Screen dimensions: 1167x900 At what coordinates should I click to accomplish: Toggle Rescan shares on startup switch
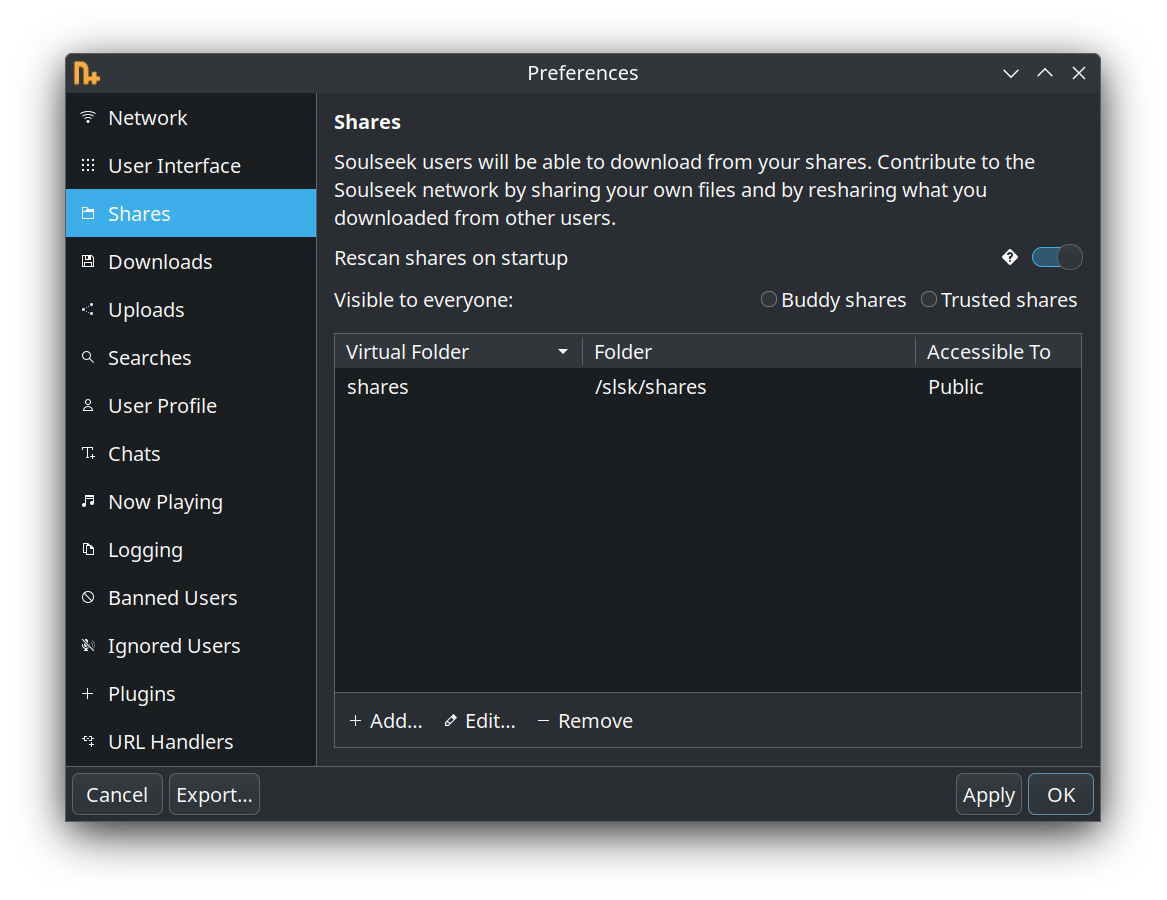(x=1057, y=258)
